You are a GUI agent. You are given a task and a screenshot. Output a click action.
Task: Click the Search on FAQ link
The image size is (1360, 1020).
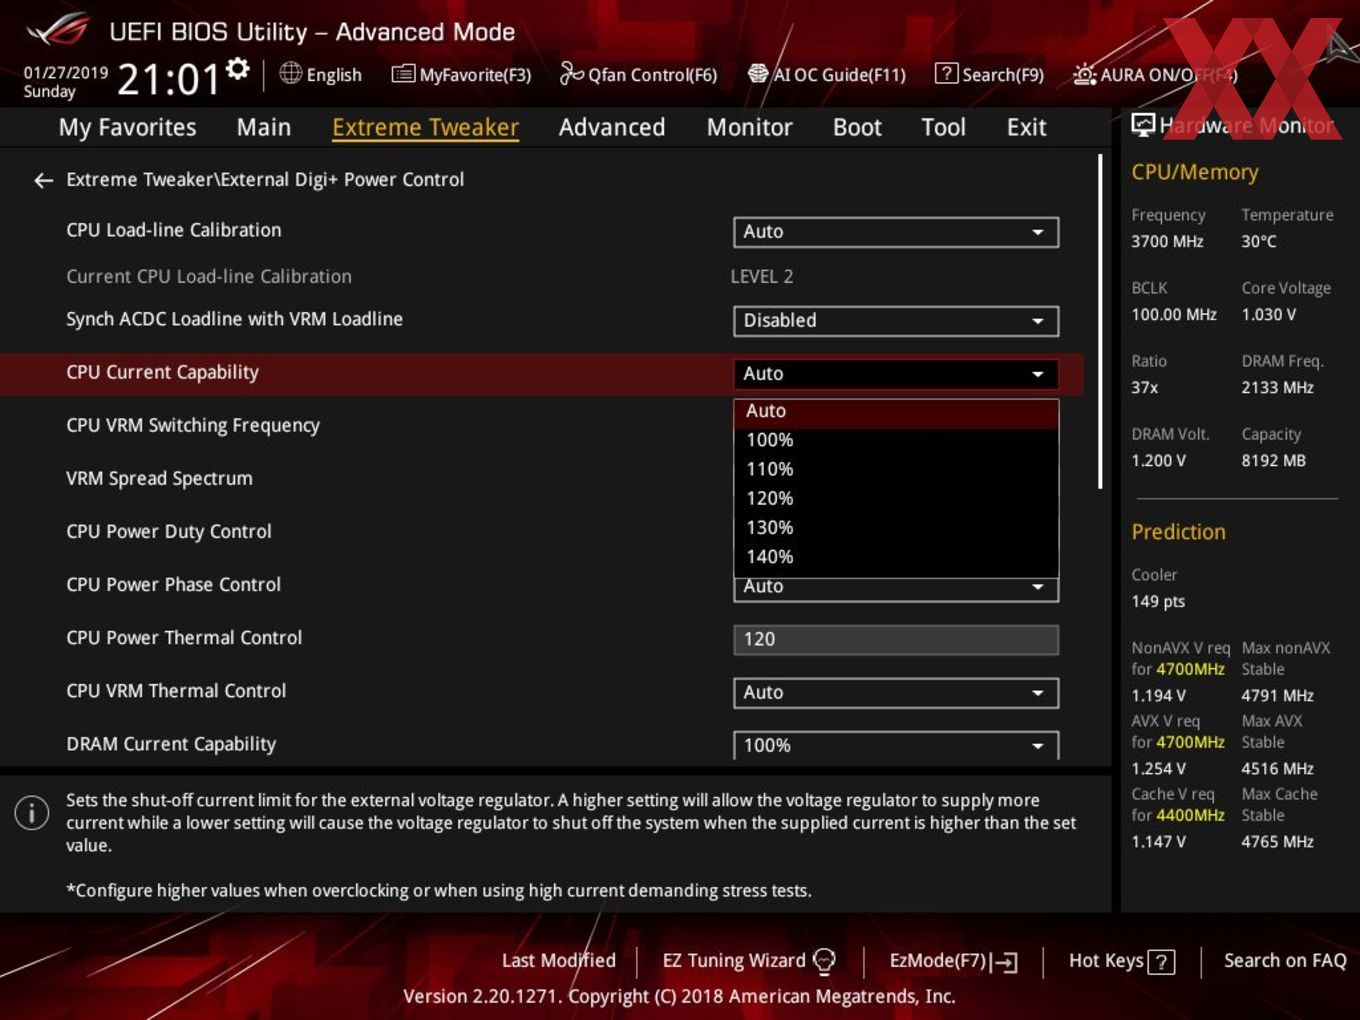[x=1285, y=961]
